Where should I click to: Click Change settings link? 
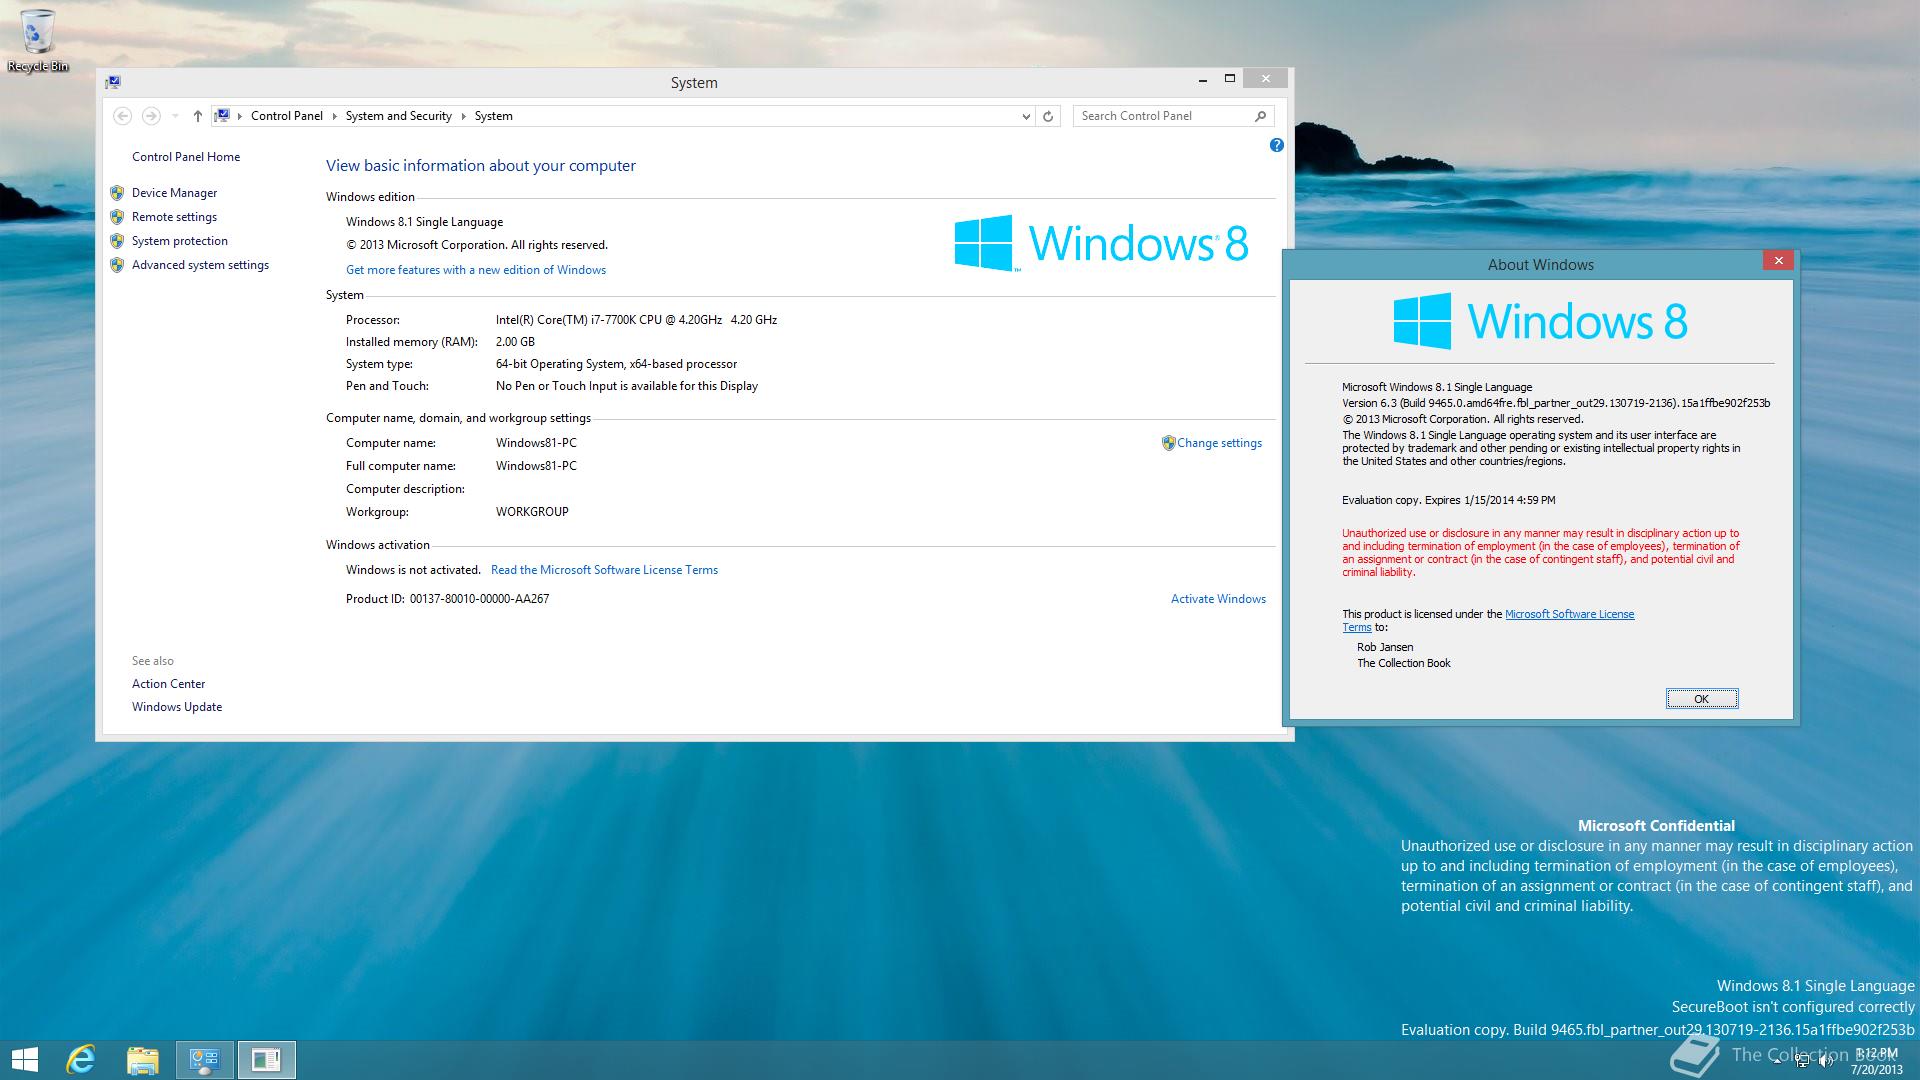1219,443
